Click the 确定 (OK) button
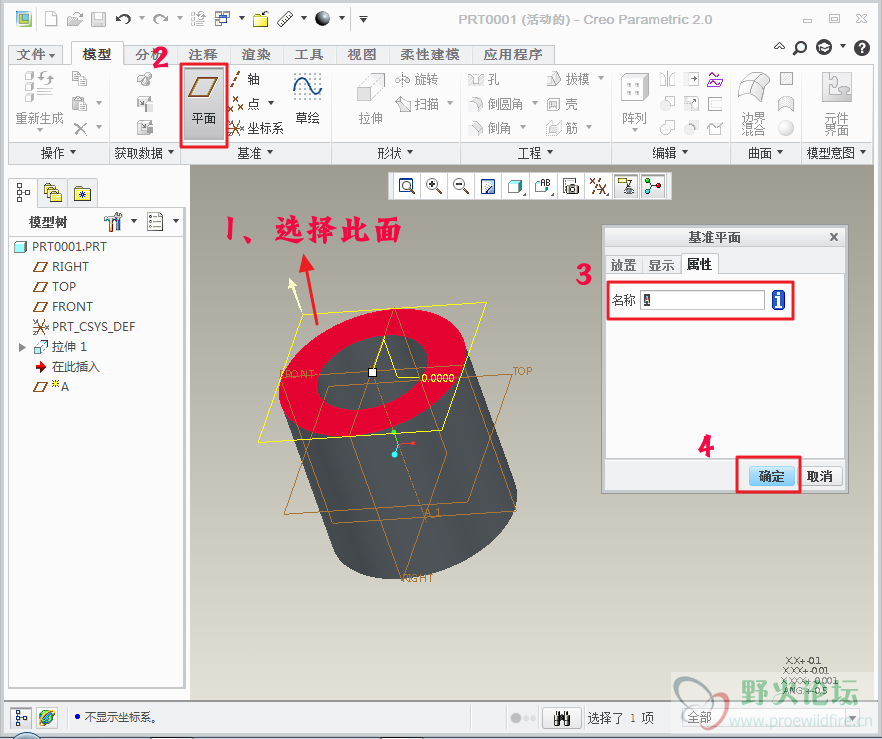The width and height of the screenshot is (882, 739). [x=771, y=476]
